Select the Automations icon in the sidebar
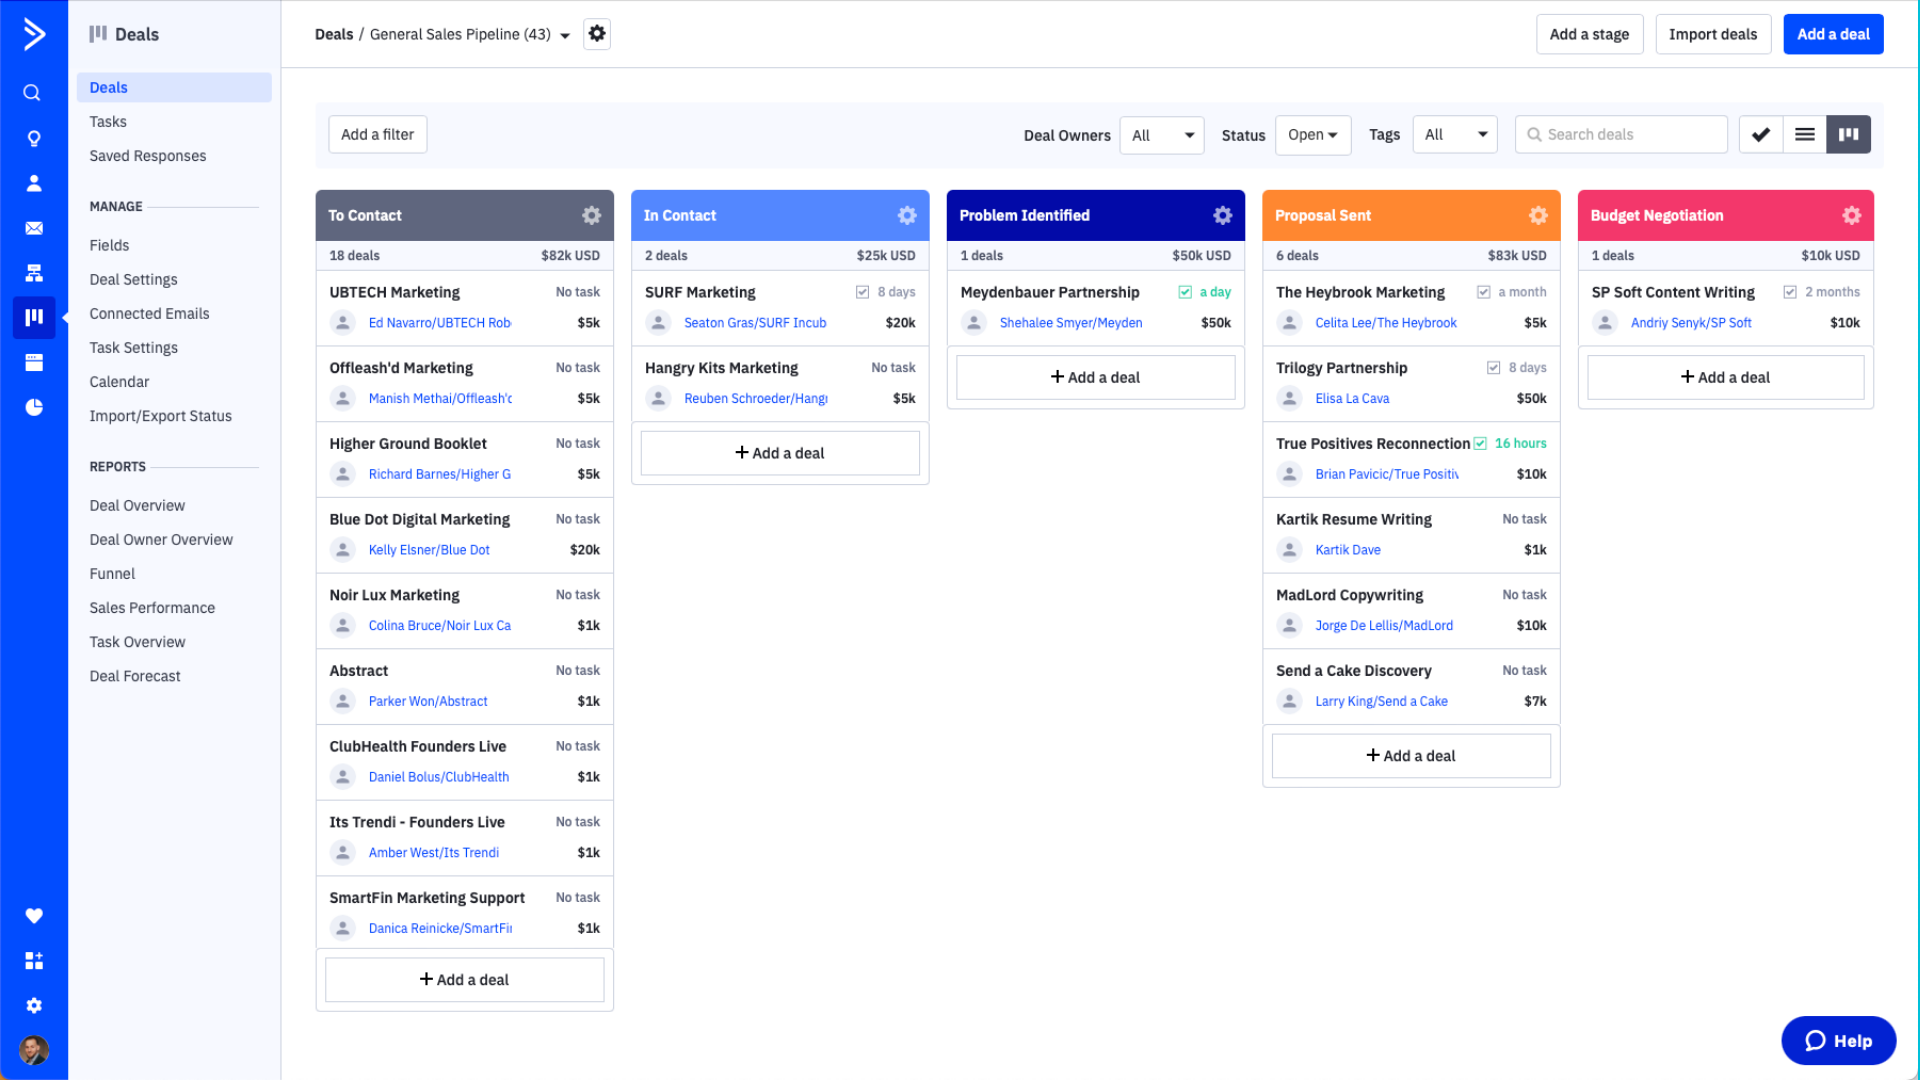1920x1080 pixels. click(x=34, y=273)
